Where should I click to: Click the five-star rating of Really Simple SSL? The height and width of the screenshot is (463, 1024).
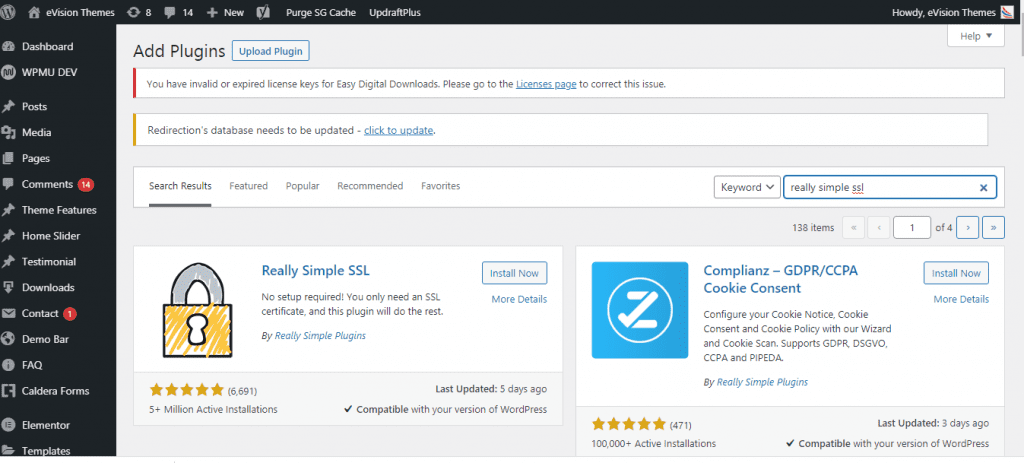[187, 391]
